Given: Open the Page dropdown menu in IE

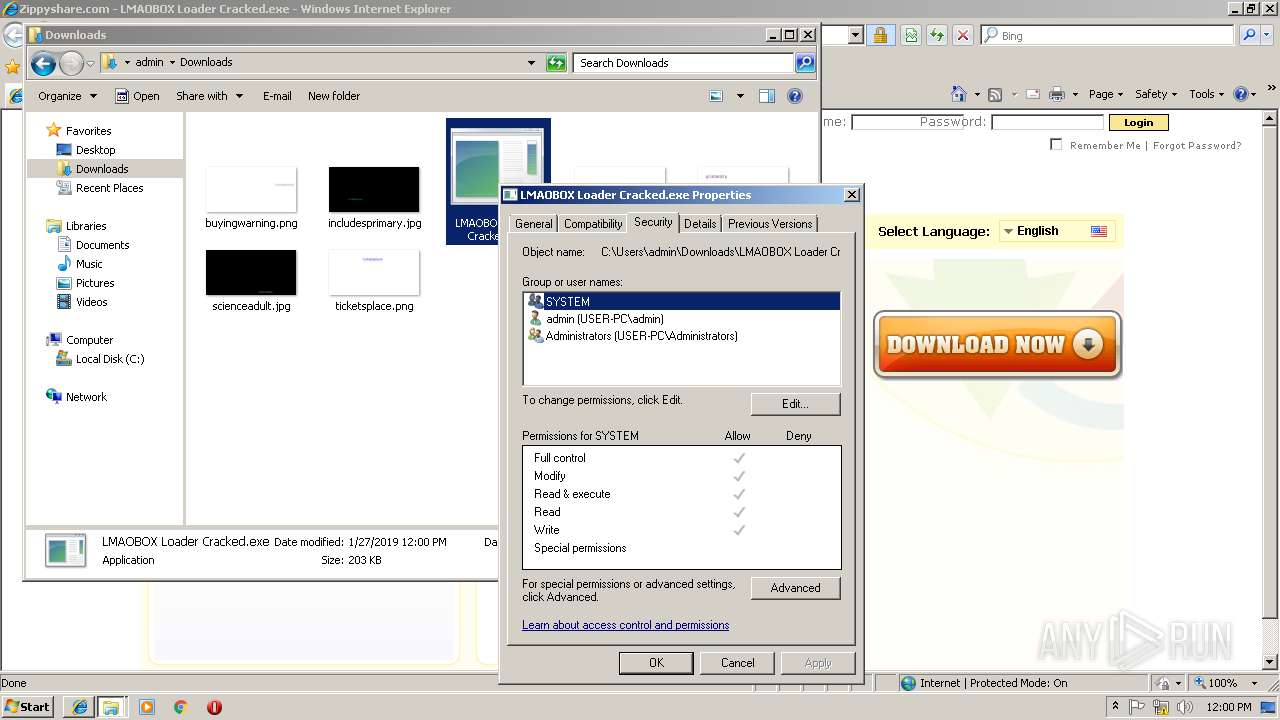Looking at the screenshot, I should click(1106, 94).
